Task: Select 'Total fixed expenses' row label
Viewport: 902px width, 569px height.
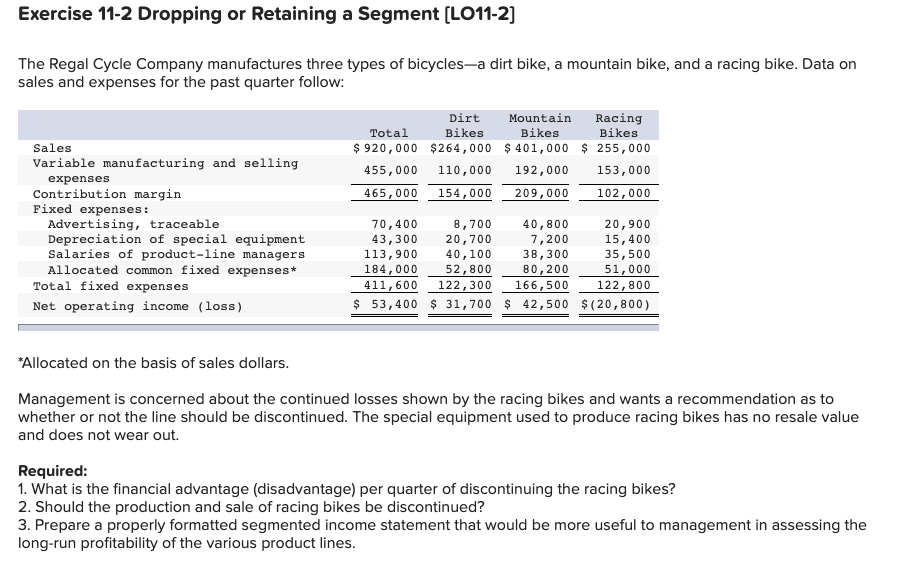Action: [x=110, y=287]
